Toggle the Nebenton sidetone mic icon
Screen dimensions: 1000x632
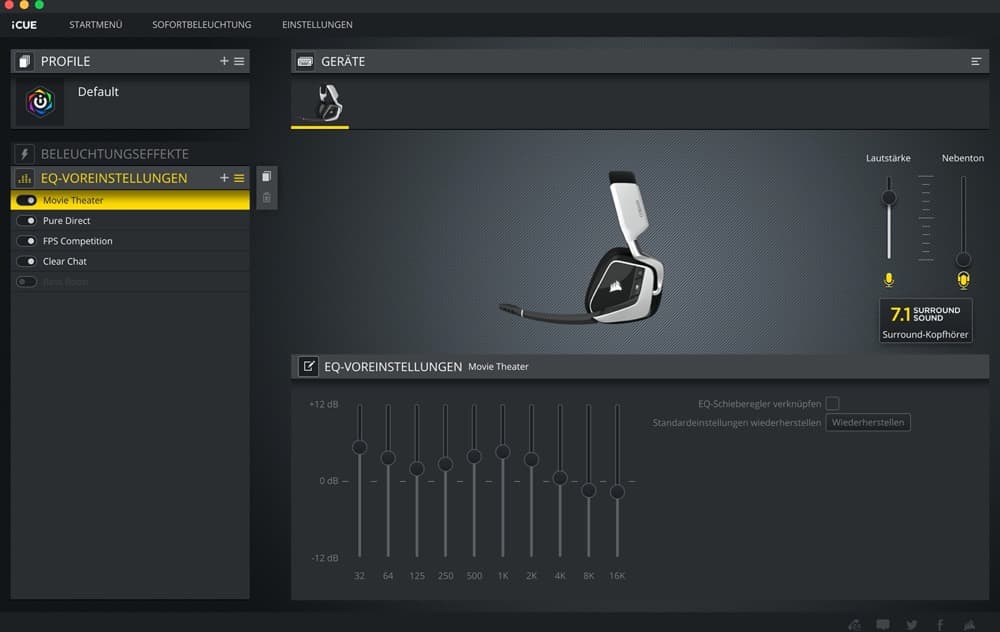pos(963,279)
